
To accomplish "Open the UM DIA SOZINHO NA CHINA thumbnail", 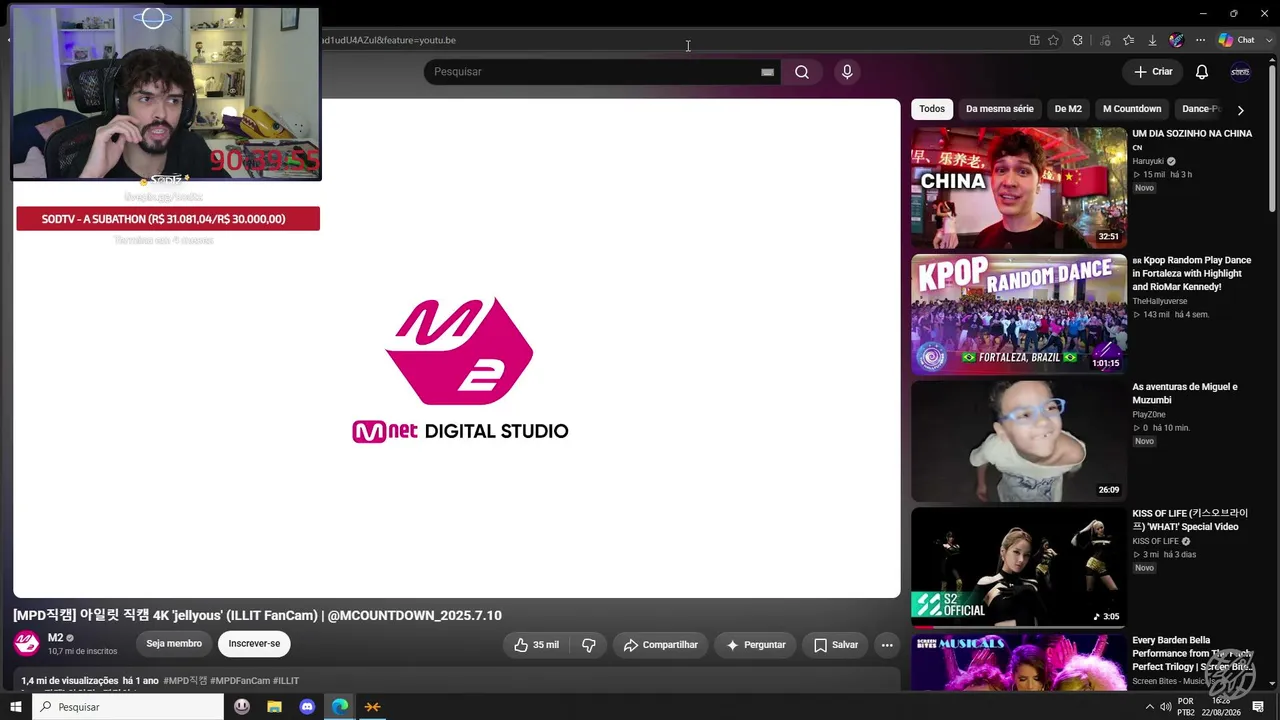I will (1019, 187).
